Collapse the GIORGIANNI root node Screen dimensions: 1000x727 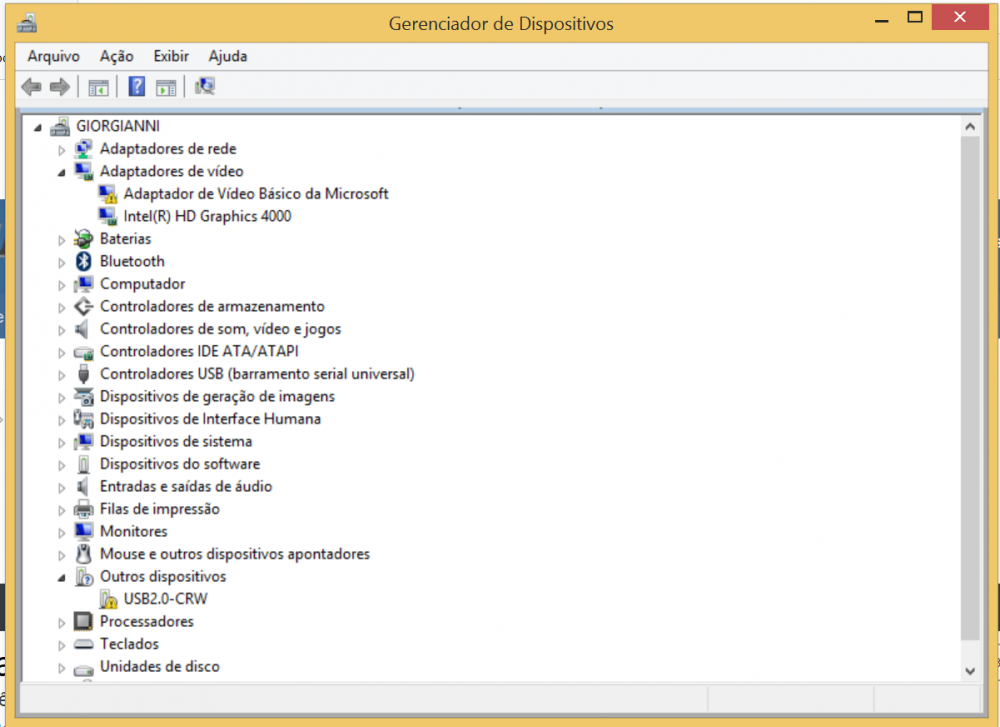[38, 128]
